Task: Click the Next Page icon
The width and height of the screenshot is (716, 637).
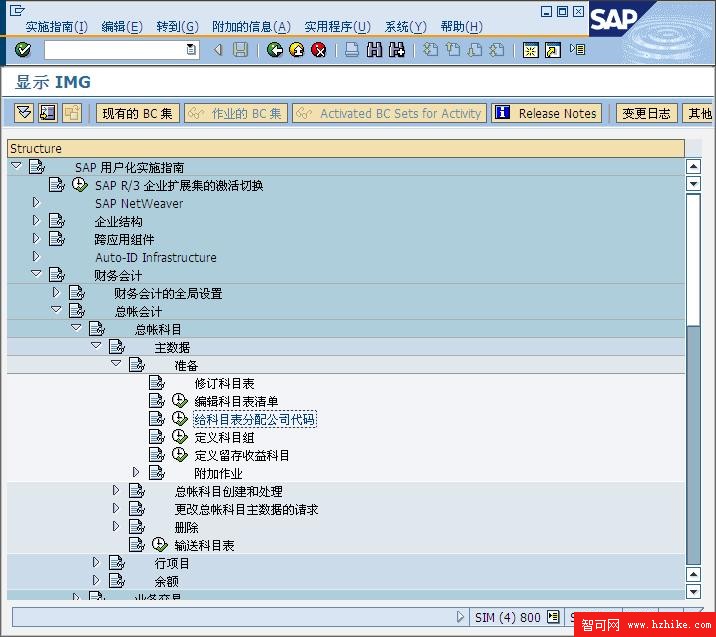Action: pos(475,49)
